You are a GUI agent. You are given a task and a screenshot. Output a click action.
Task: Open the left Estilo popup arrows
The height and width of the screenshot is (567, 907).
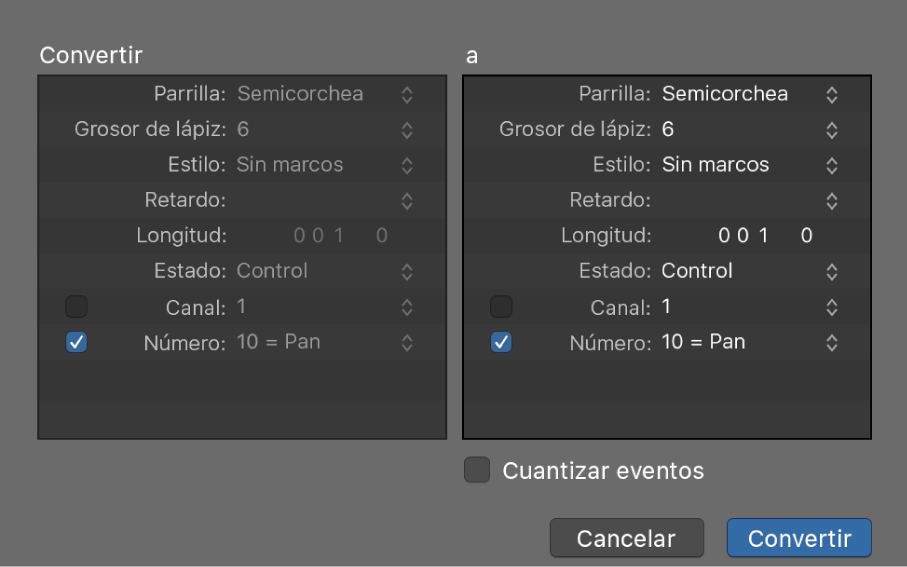click(x=407, y=165)
